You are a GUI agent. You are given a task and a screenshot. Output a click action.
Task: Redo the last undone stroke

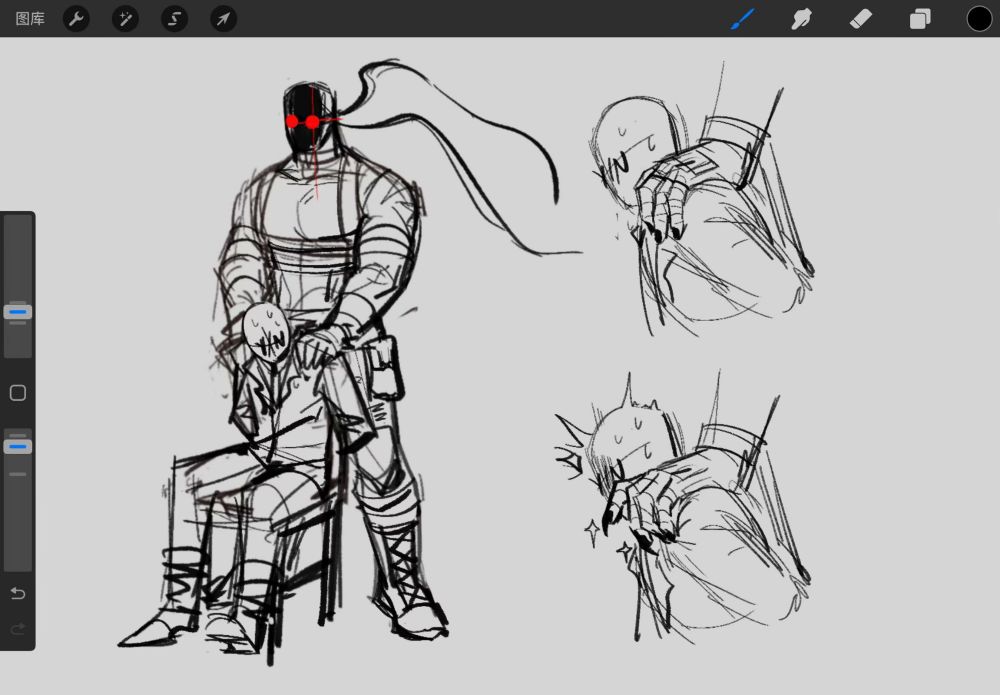click(x=18, y=629)
